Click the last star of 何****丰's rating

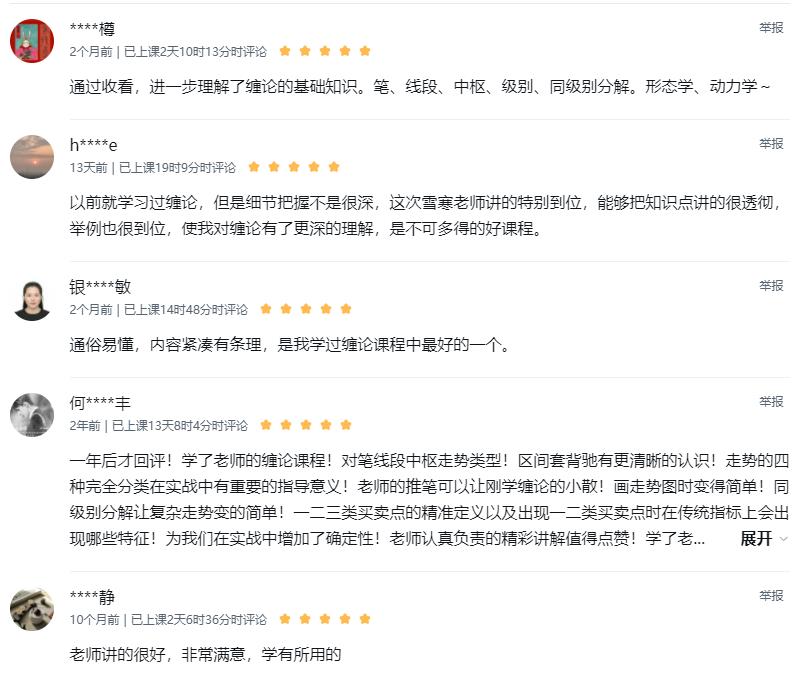(x=346, y=425)
